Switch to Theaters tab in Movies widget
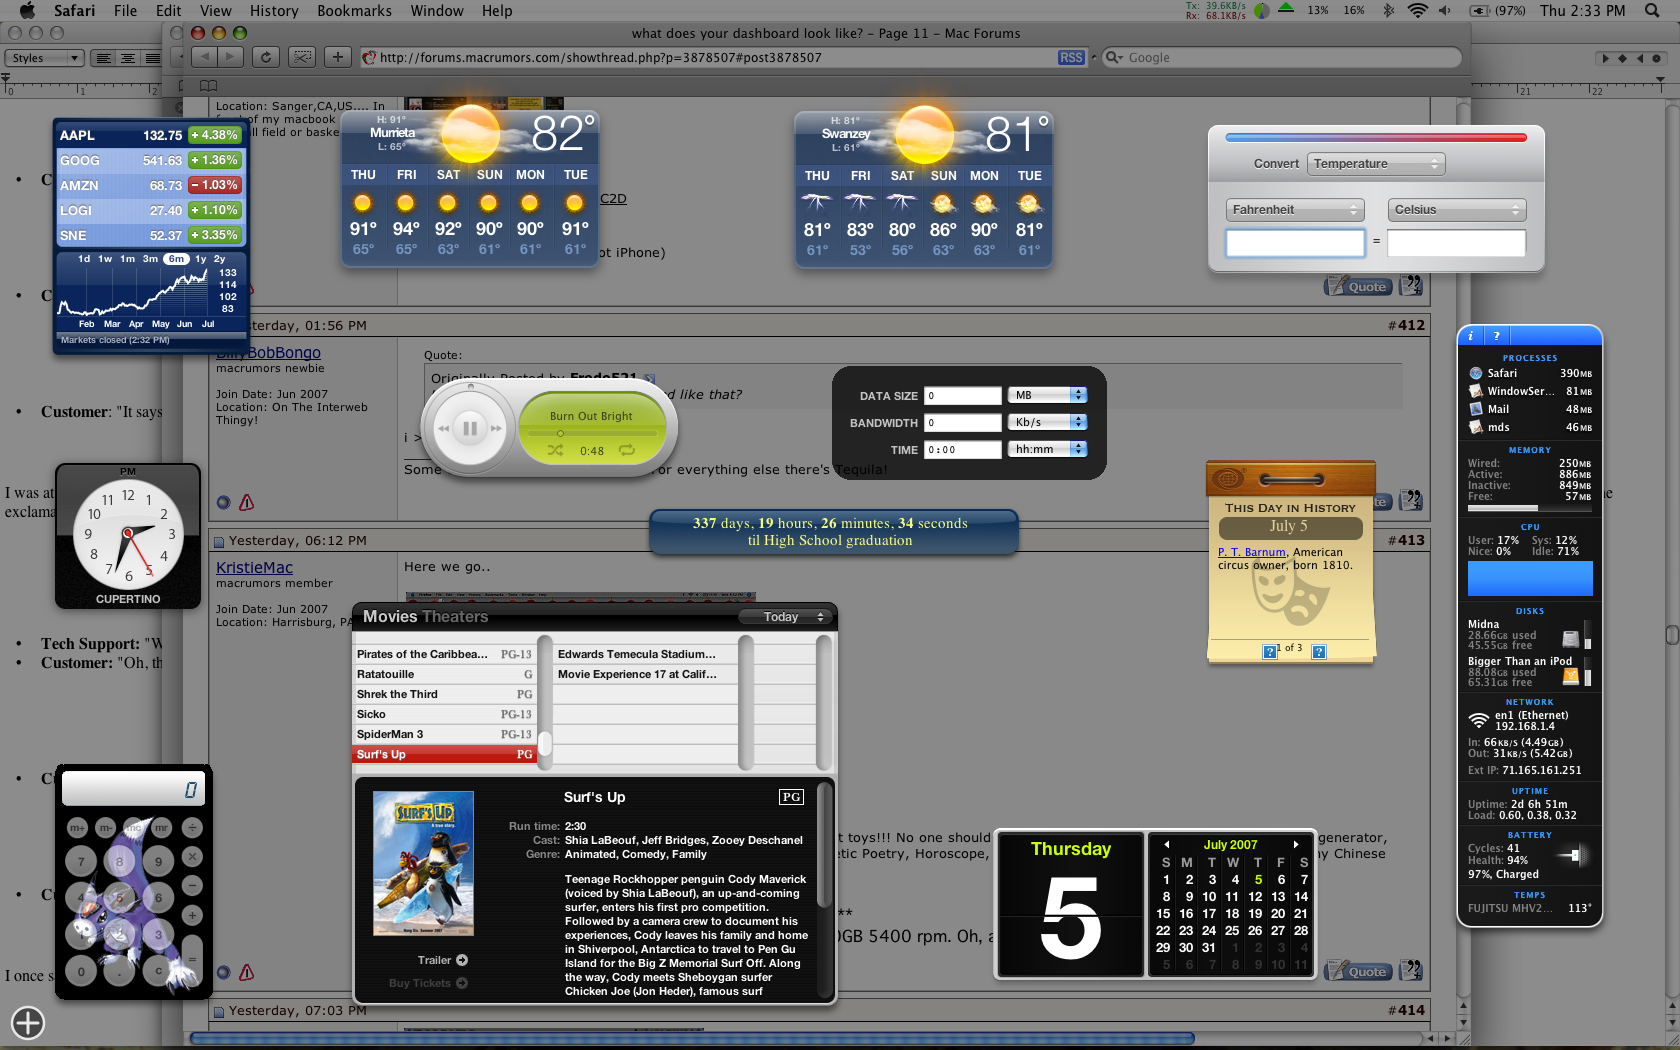Image resolution: width=1680 pixels, height=1050 pixels. pos(455,617)
